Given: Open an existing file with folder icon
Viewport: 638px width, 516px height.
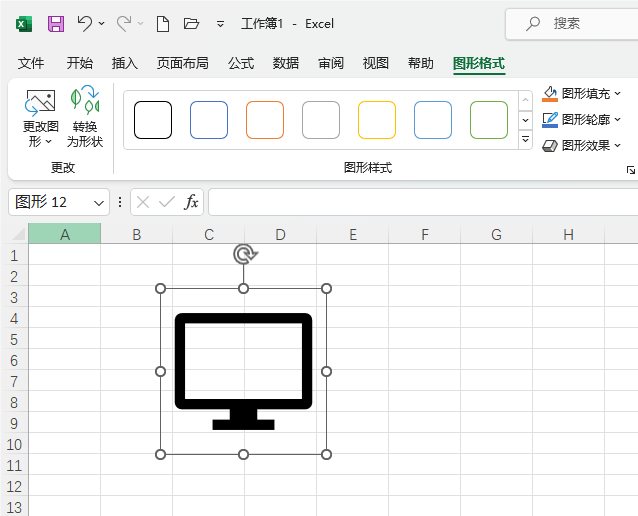Looking at the screenshot, I should click(191, 24).
